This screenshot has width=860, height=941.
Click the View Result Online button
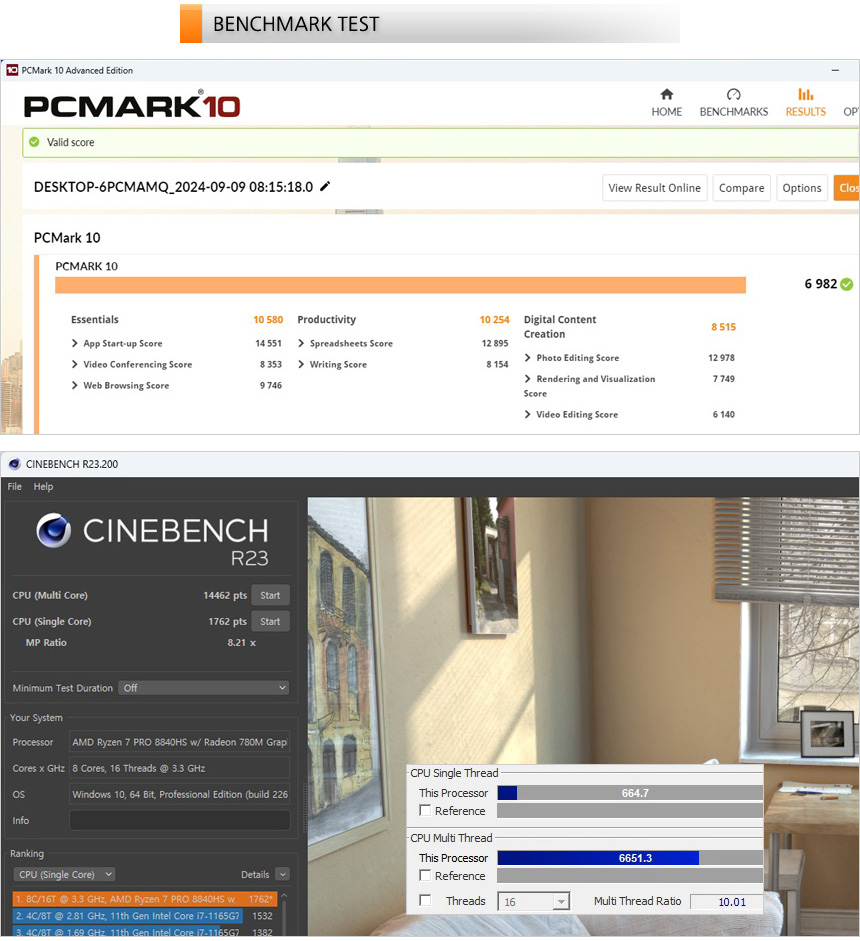[654, 188]
